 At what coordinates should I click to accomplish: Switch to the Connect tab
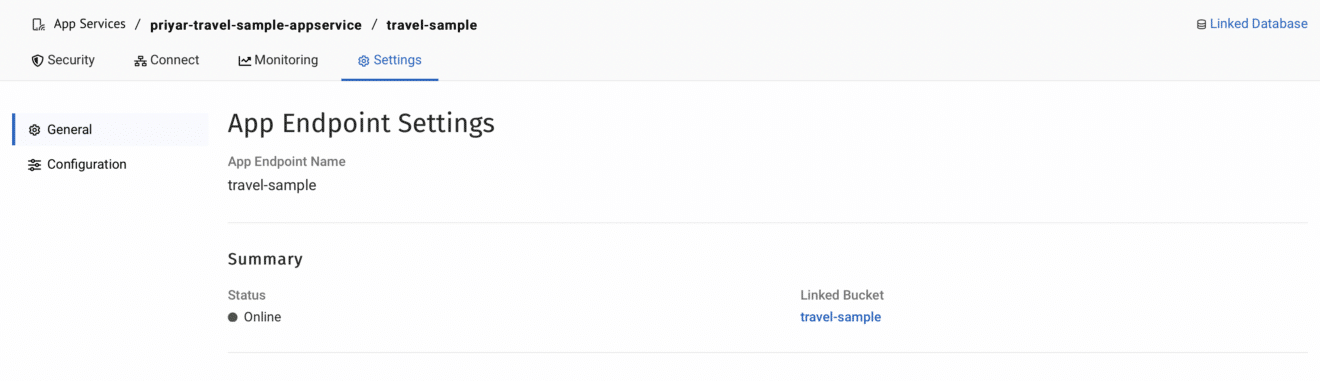coord(167,60)
